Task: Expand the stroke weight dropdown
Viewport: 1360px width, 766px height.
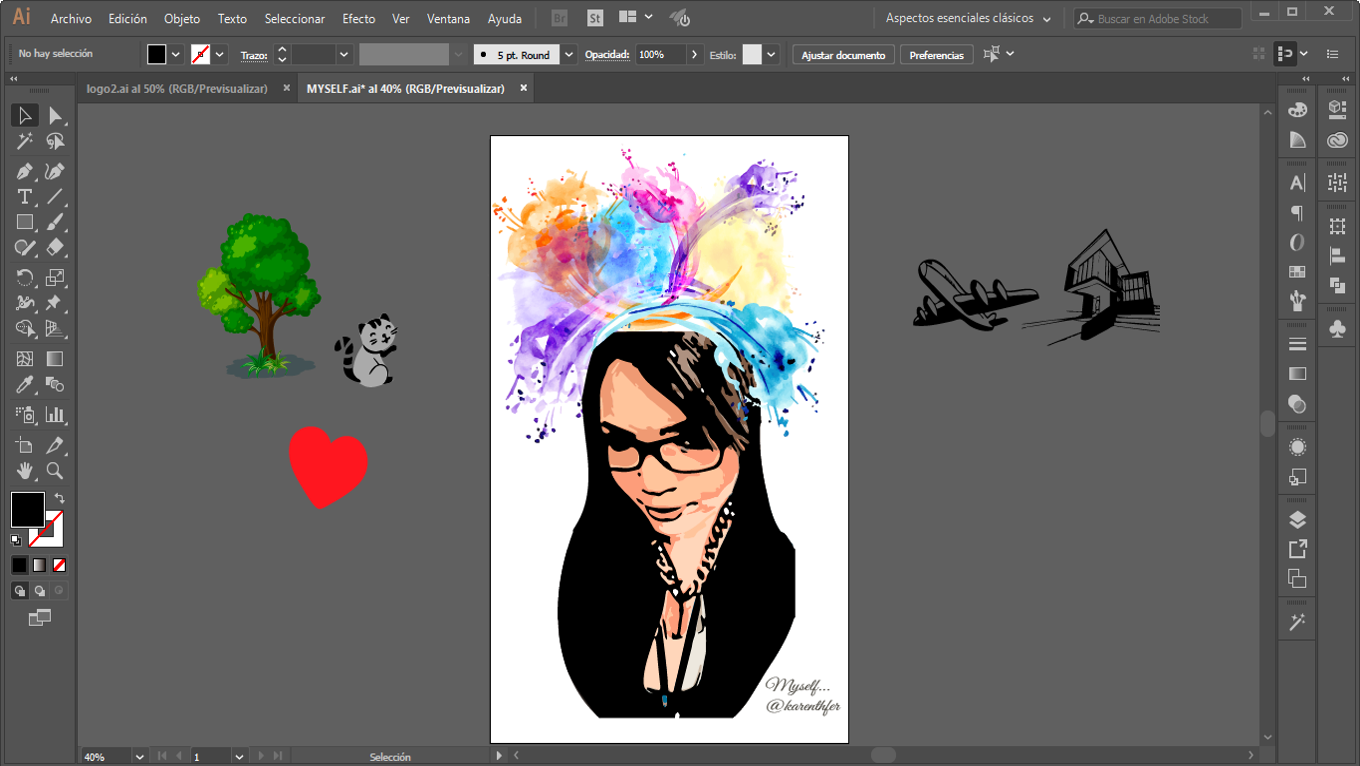Action: tap(344, 54)
